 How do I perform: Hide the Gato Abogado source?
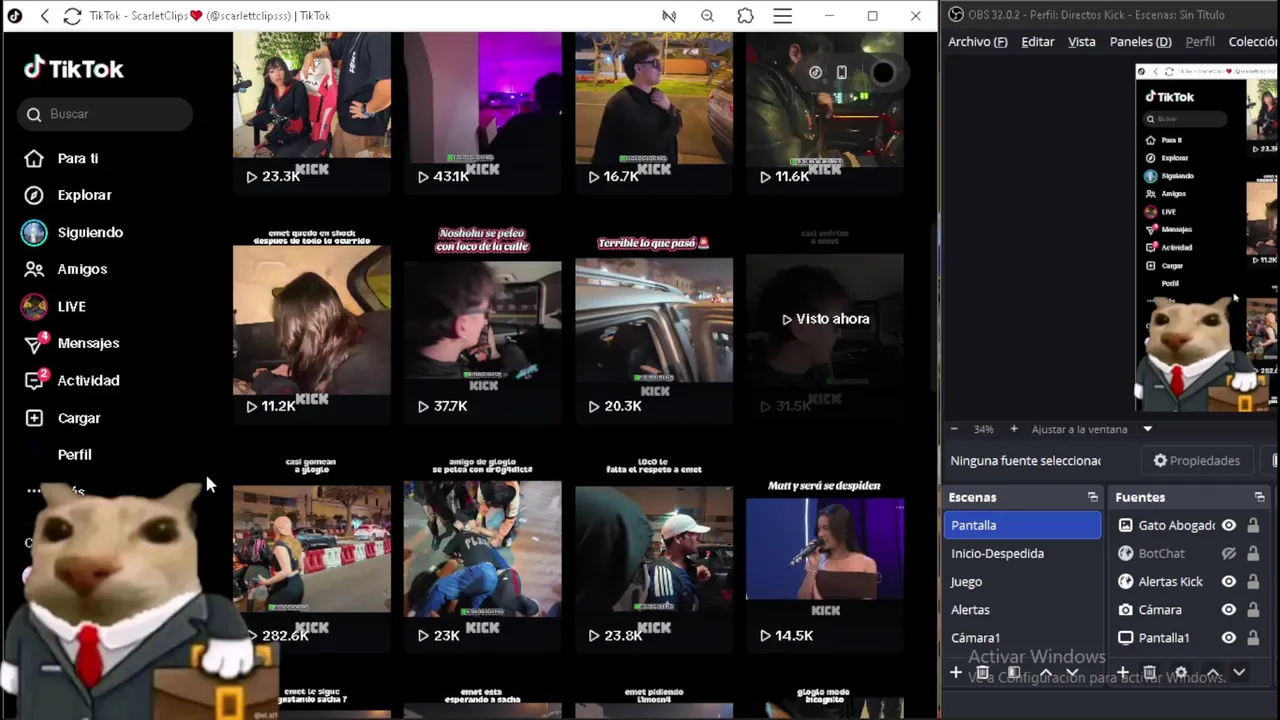(x=1228, y=525)
